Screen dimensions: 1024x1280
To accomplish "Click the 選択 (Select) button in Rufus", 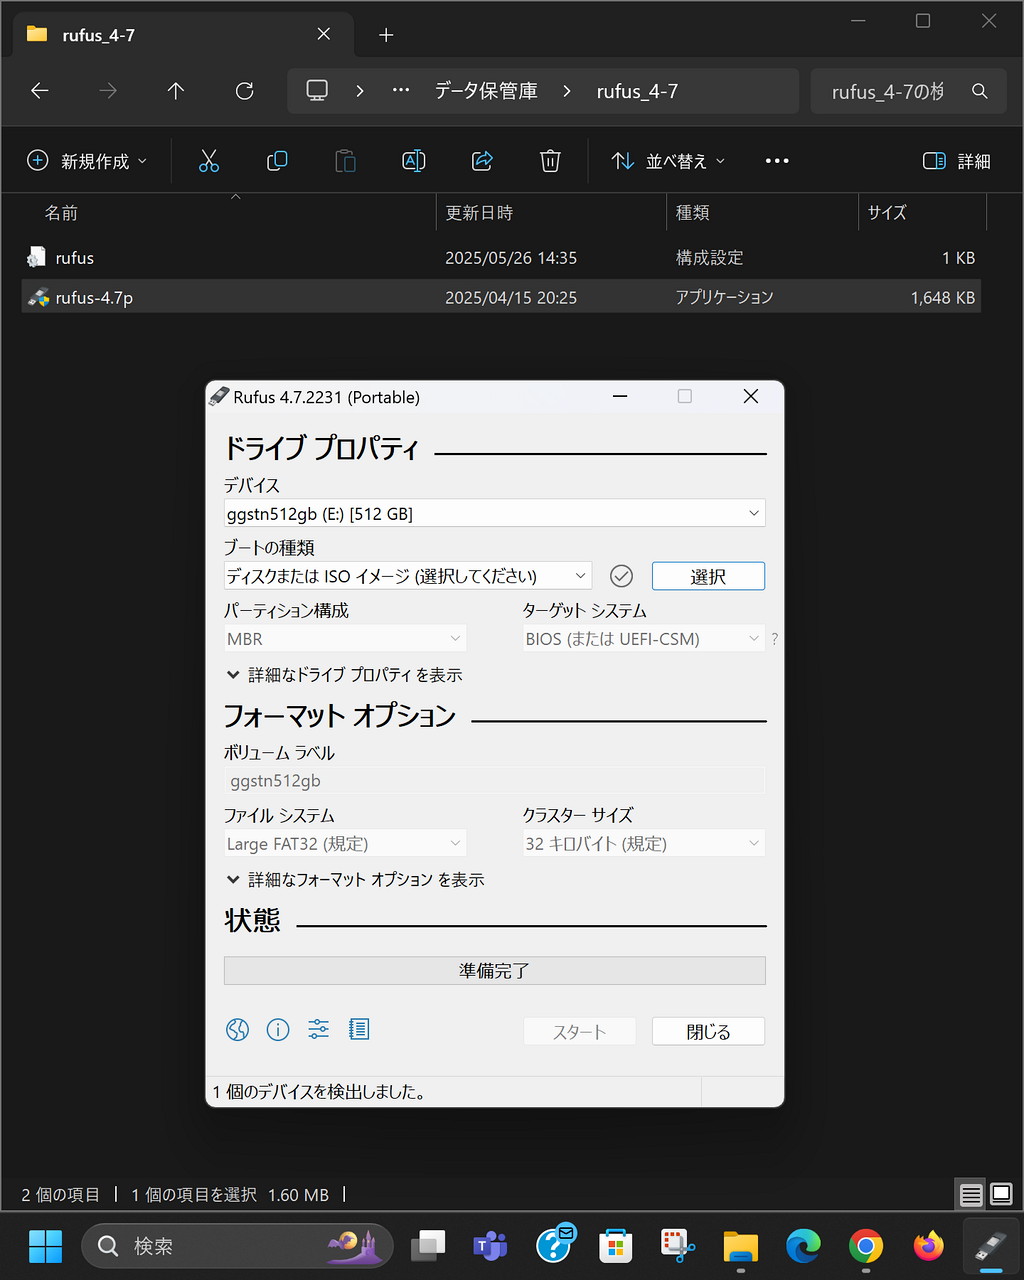I will click(x=708, y=576).
